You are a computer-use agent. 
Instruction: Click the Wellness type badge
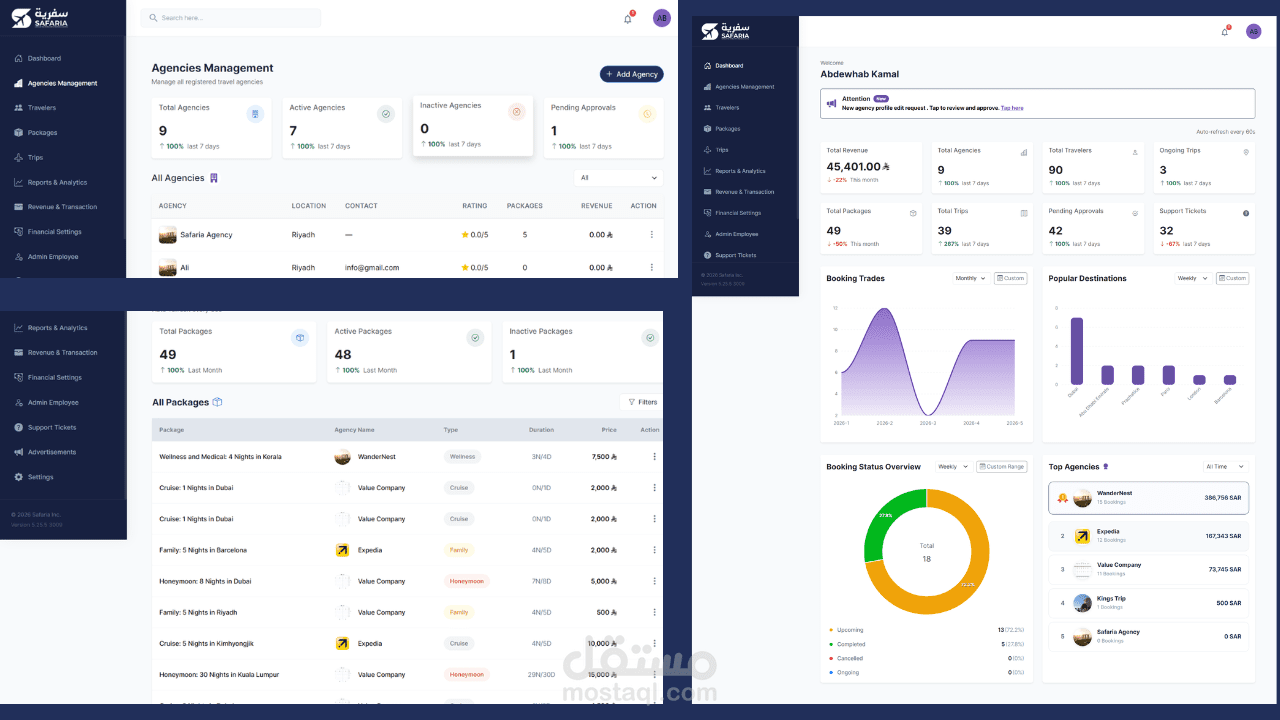click(462, 457)
